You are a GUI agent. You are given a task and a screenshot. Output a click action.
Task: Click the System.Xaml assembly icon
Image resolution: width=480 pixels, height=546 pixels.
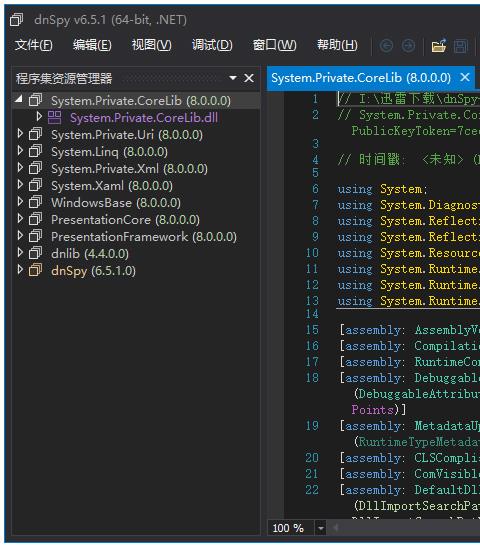pos(36,185)
